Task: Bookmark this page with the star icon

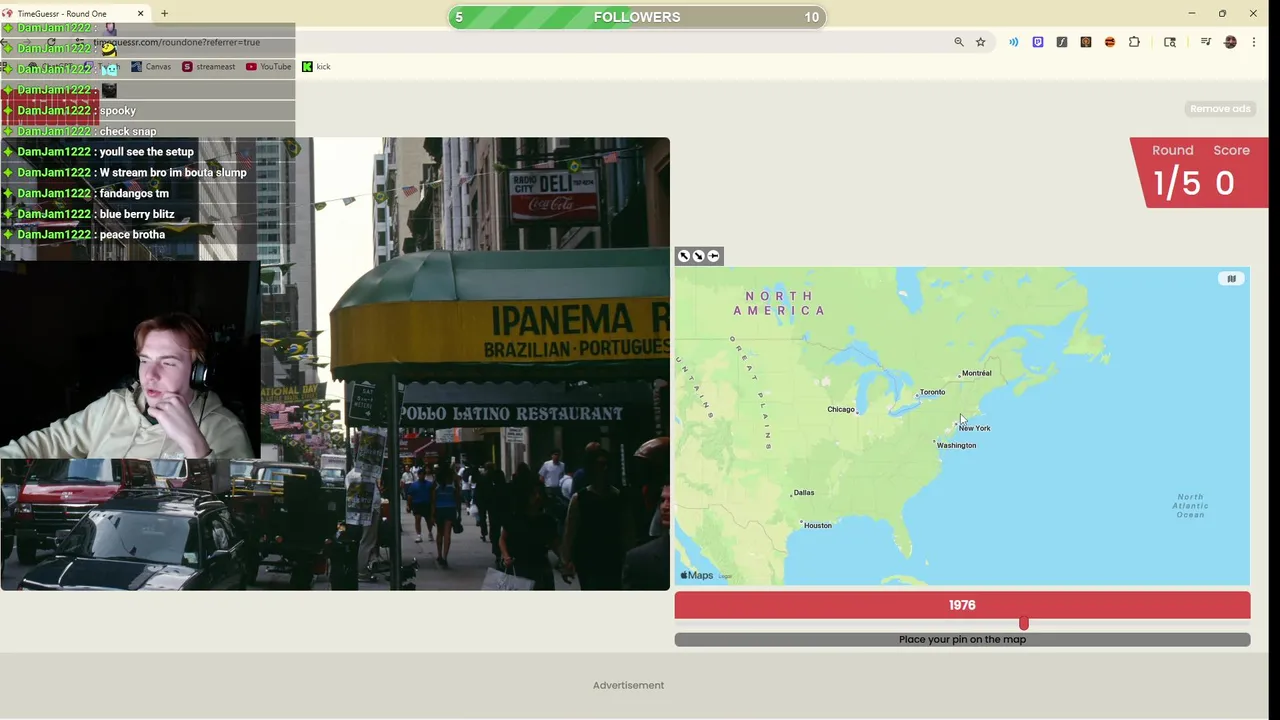Action: pyautogui.click(x=981, y=42)
